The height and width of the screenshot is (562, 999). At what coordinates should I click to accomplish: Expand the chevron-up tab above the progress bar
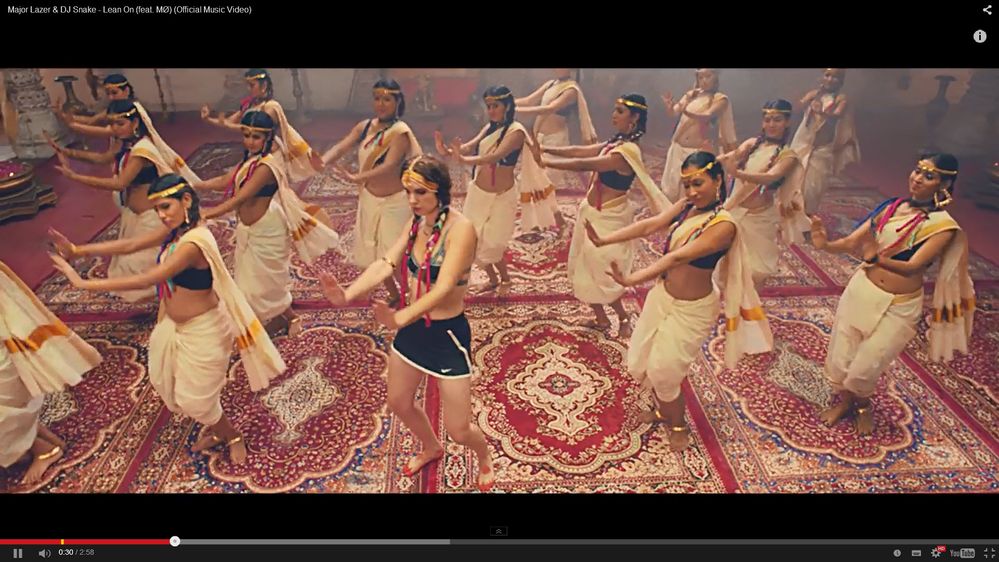(x=499, y=531)
